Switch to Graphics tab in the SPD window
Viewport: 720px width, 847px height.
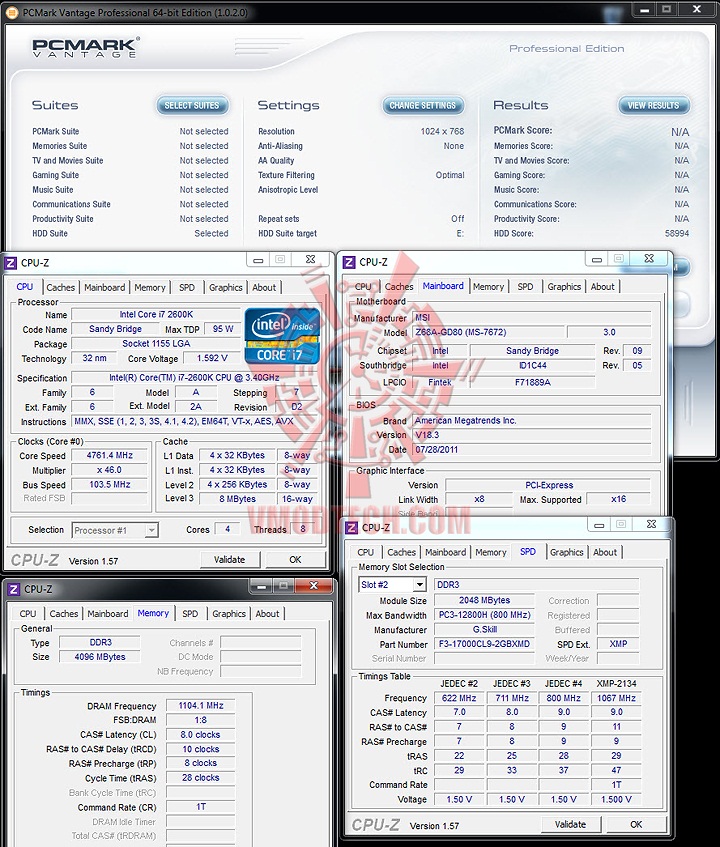click(x=567, y=552)
